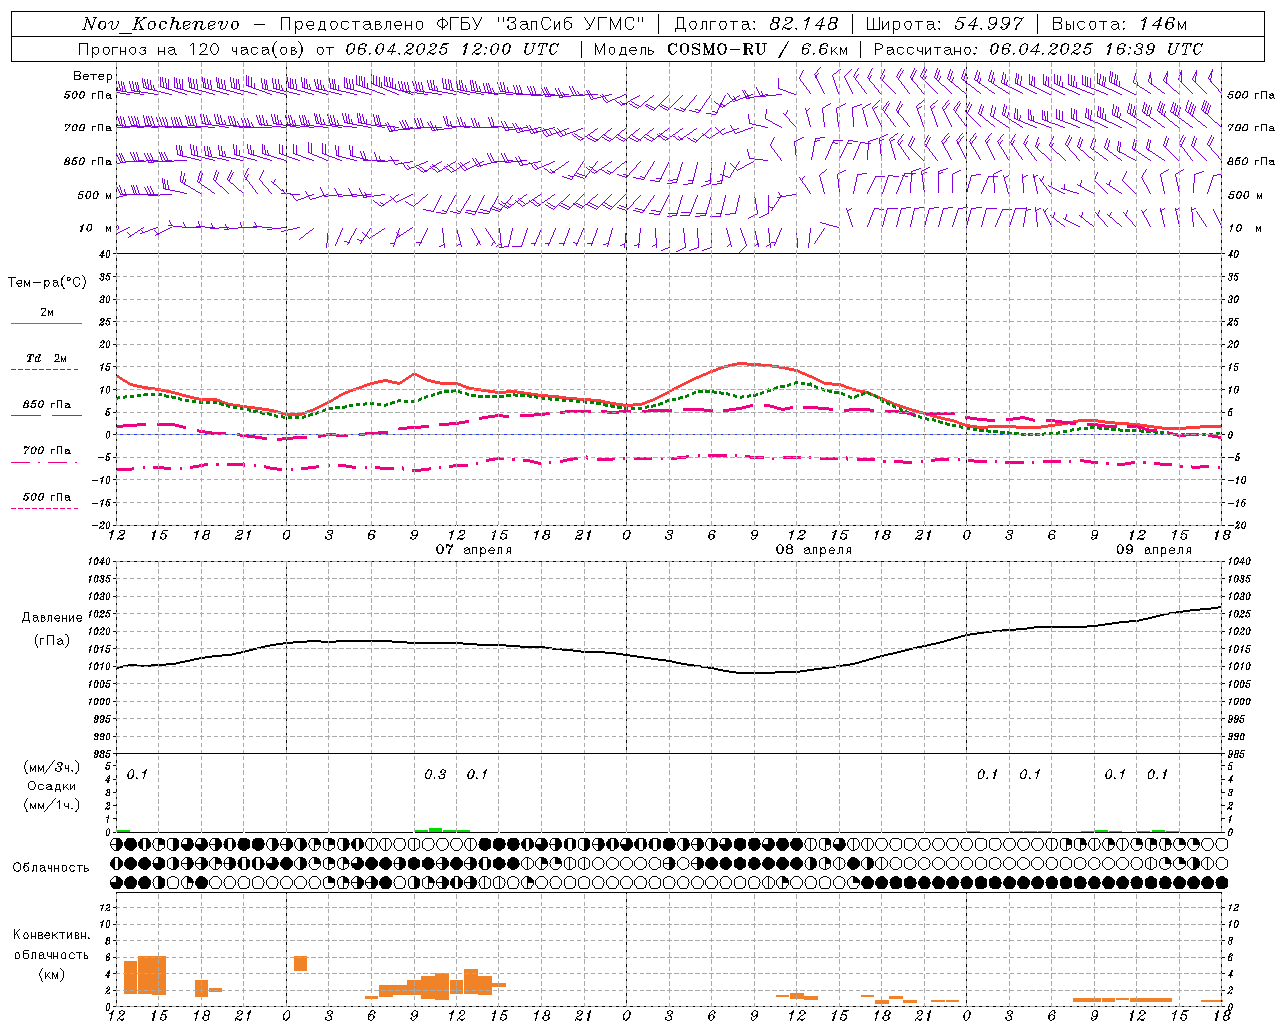Select forecast start time '06.04.2025 12:00 UTC'
The width and height of the screenshot is (1280, 1024).
pos(452,49)
